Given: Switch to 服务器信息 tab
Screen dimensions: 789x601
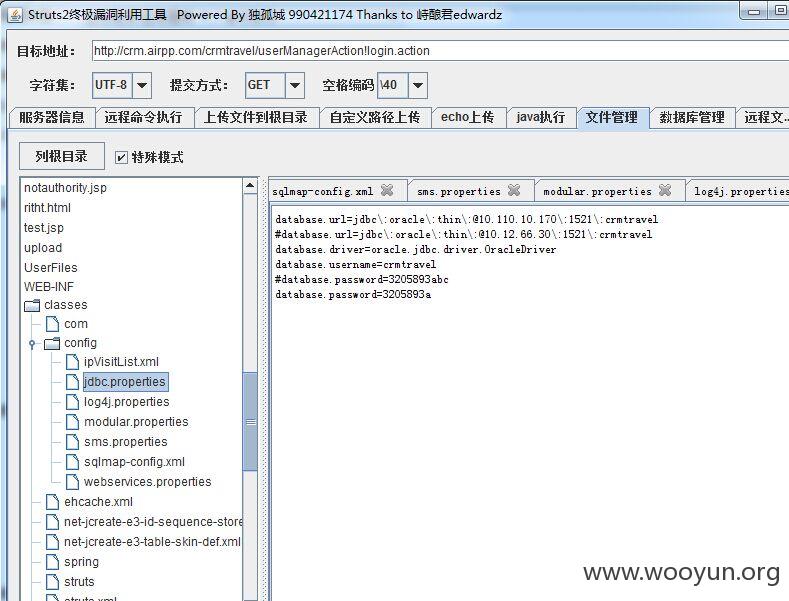Looking at the screenshot, I should (52, 118).
